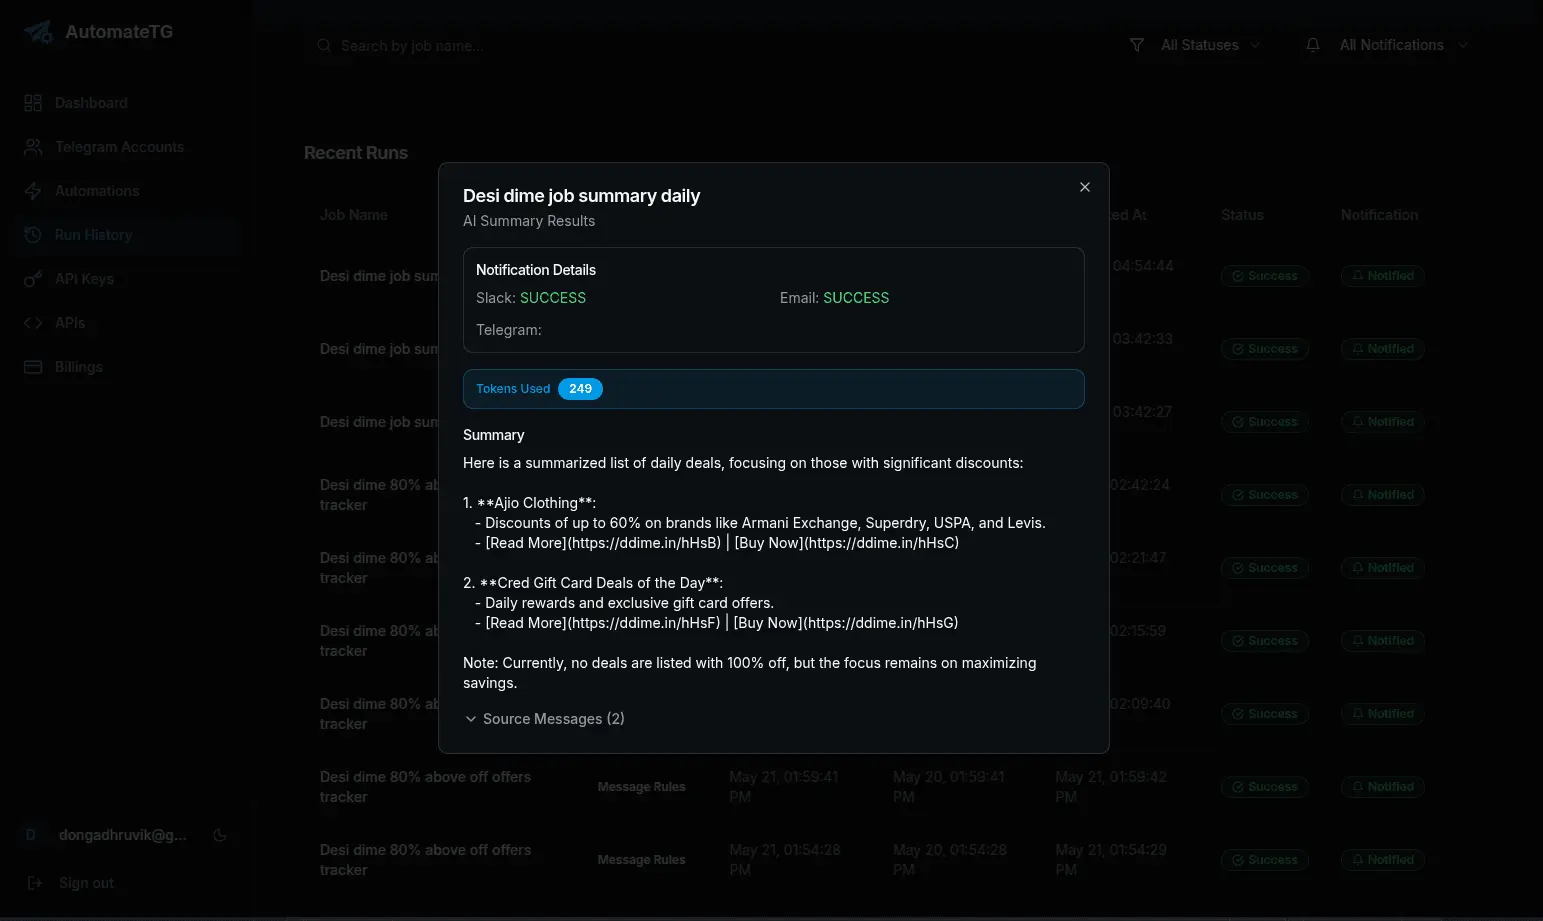Click the sign out arrow icon
This screenshot has width=1543, height=921.
click(35, 883)
